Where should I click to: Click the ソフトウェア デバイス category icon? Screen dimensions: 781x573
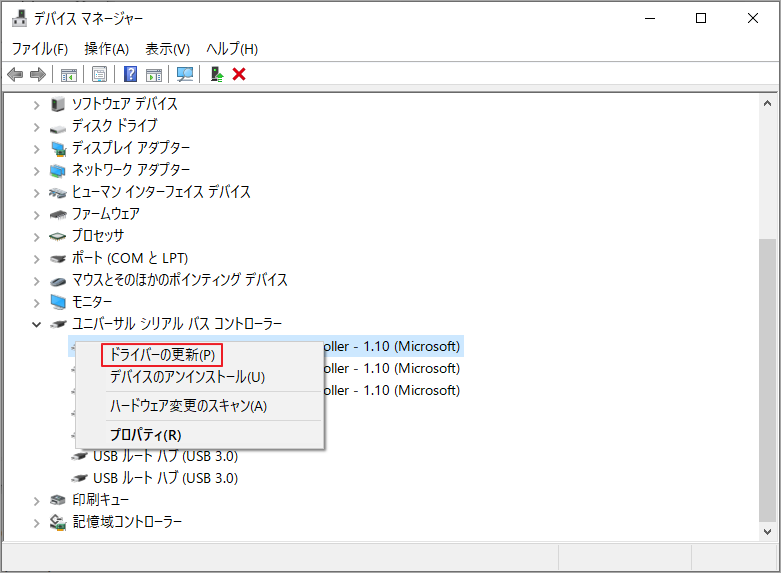coord(58,104)
